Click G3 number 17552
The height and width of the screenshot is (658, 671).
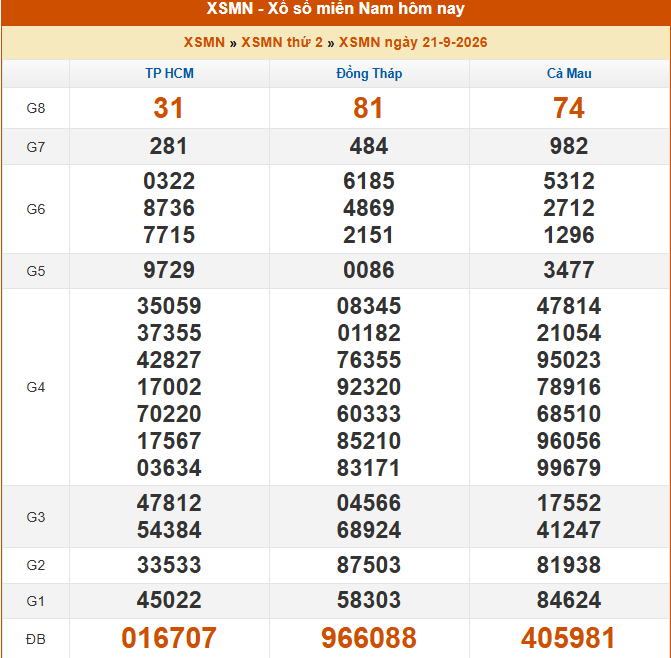(569, 503)
